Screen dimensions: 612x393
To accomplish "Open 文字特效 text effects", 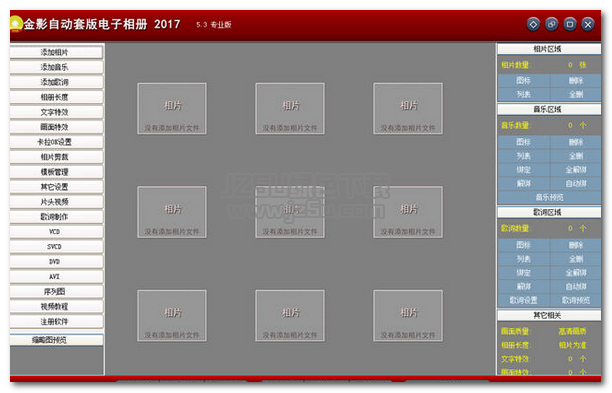I will [x=56, y=112].
